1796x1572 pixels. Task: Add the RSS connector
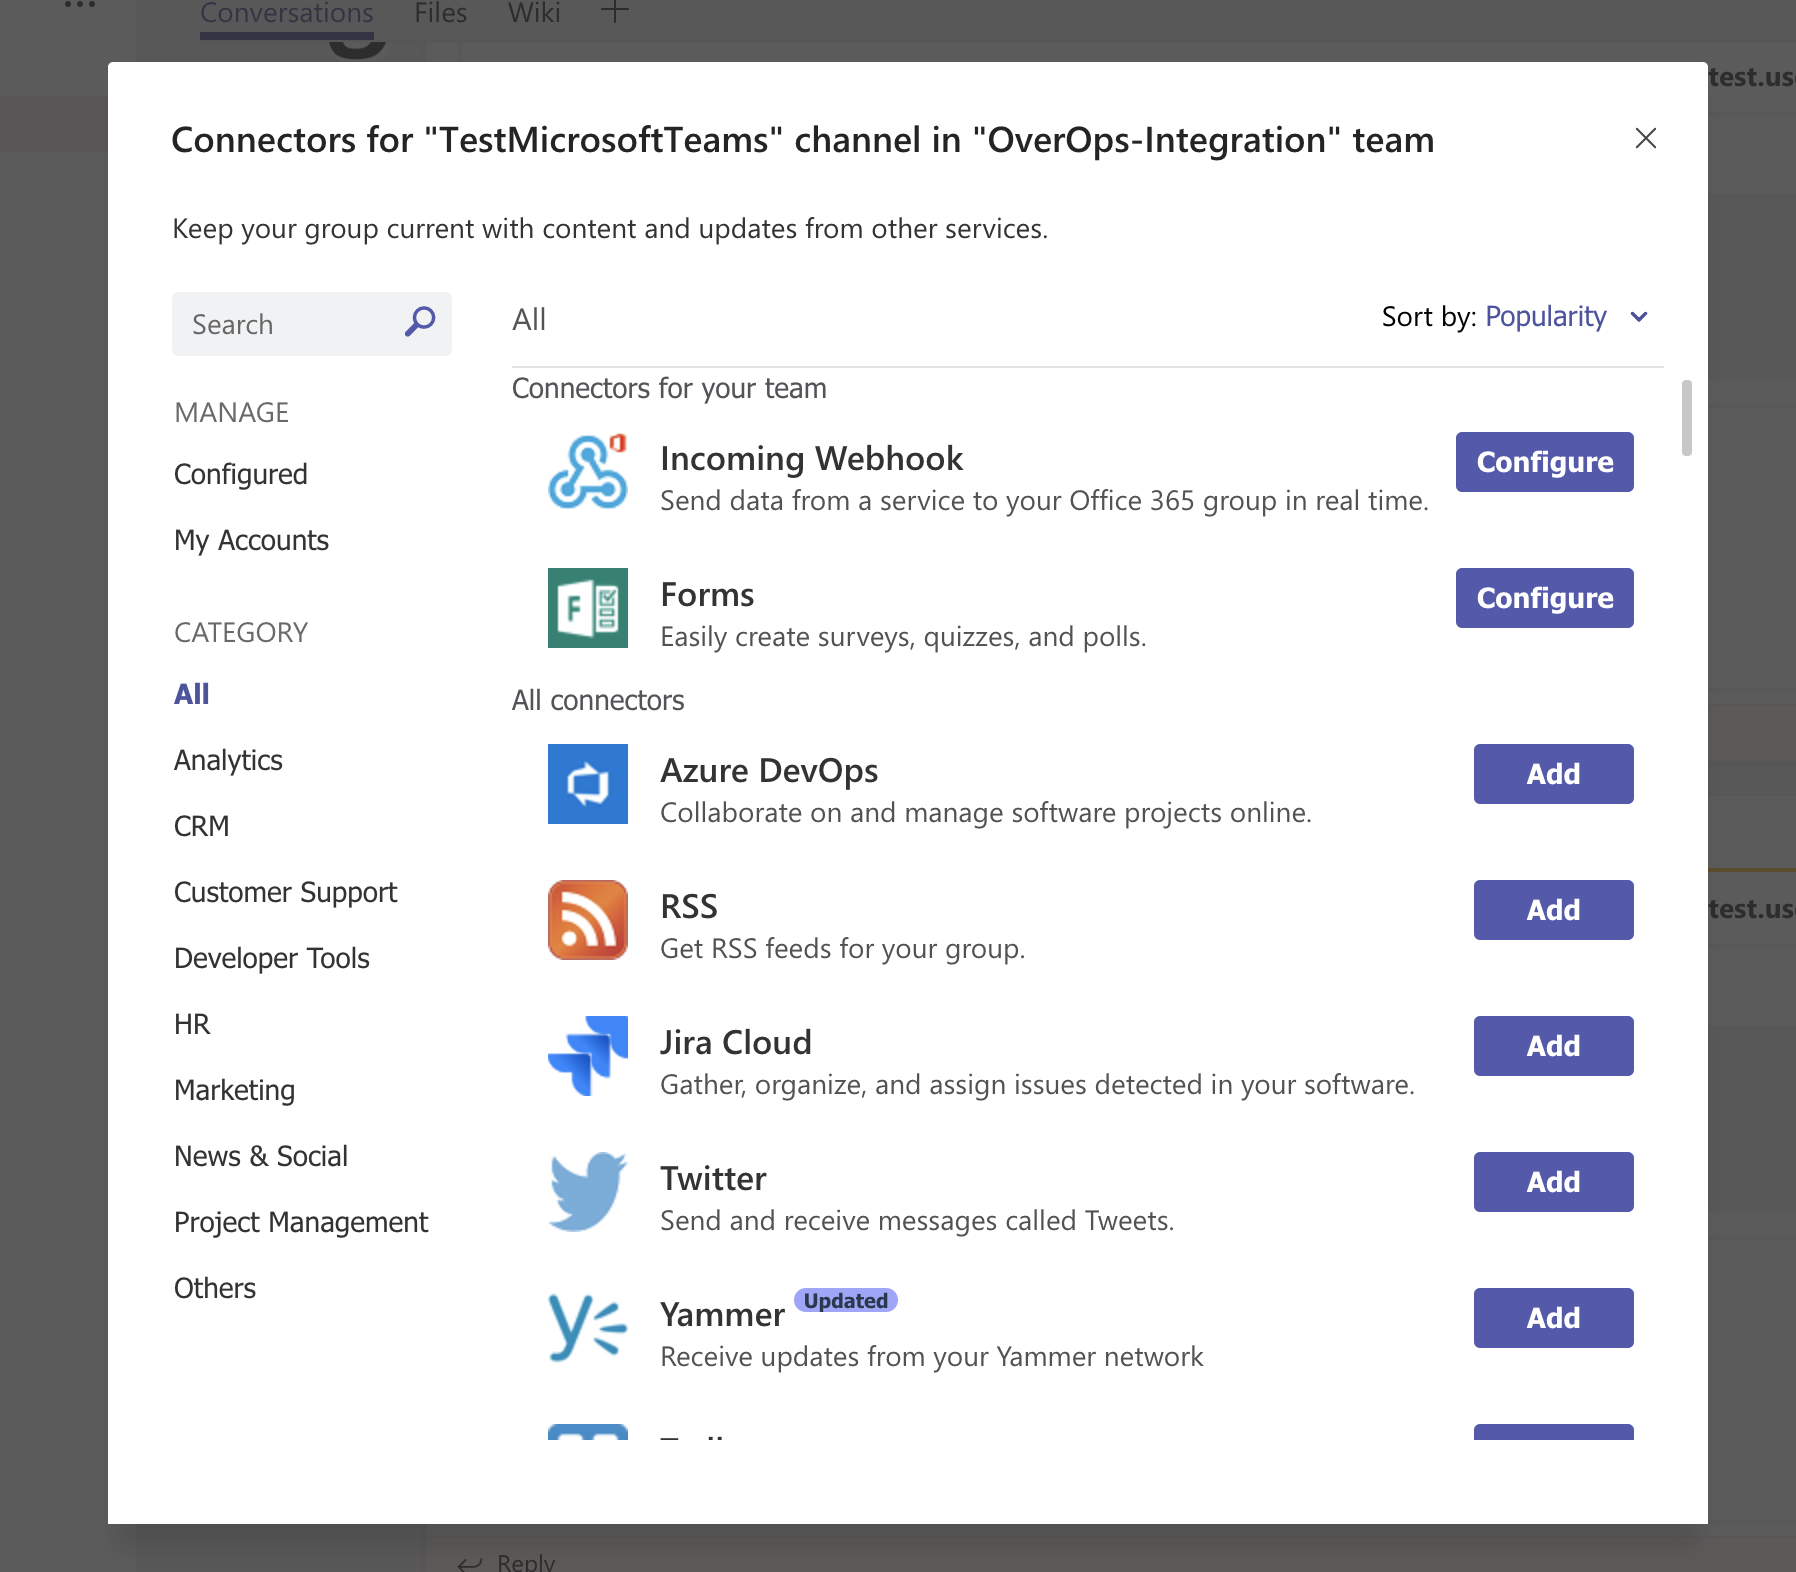(1554, 910)
